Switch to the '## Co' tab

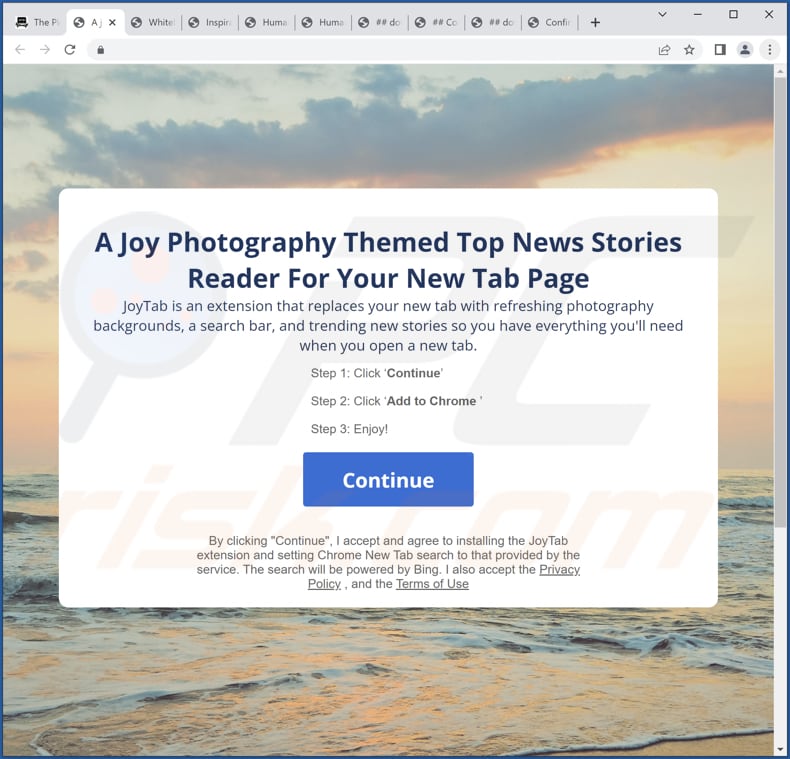point(436,22)
